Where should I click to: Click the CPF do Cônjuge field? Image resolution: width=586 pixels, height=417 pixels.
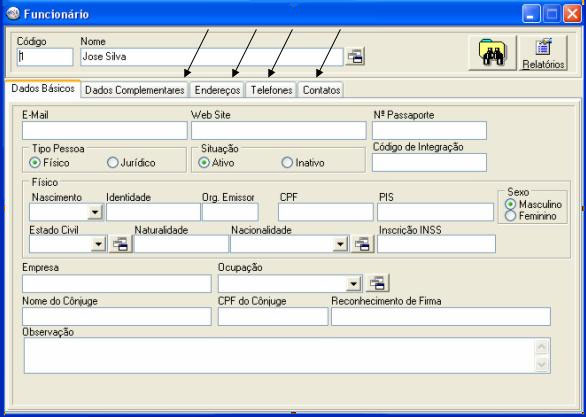pos(273,316)
